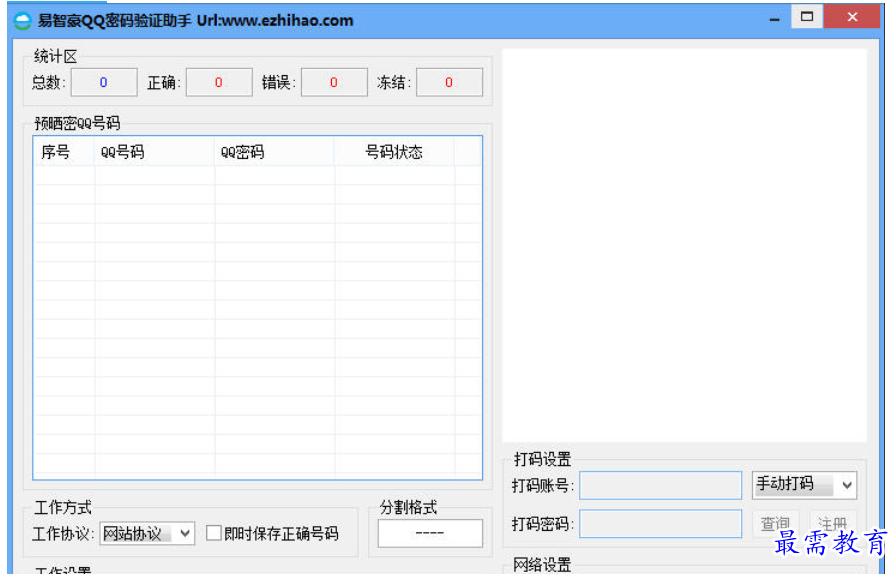Click the 预晒密QQ号码 group label
The image size is (896, 574).
point(77,123)
